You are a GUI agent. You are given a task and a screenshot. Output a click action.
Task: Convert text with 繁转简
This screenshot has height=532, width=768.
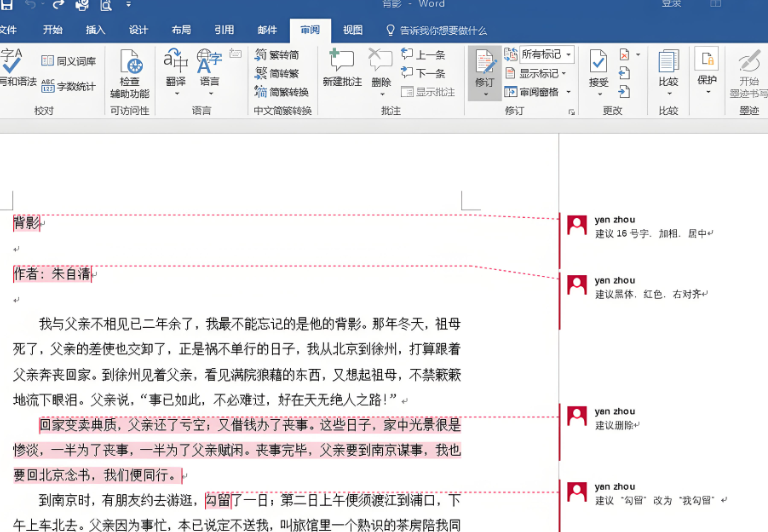(276, 55)
